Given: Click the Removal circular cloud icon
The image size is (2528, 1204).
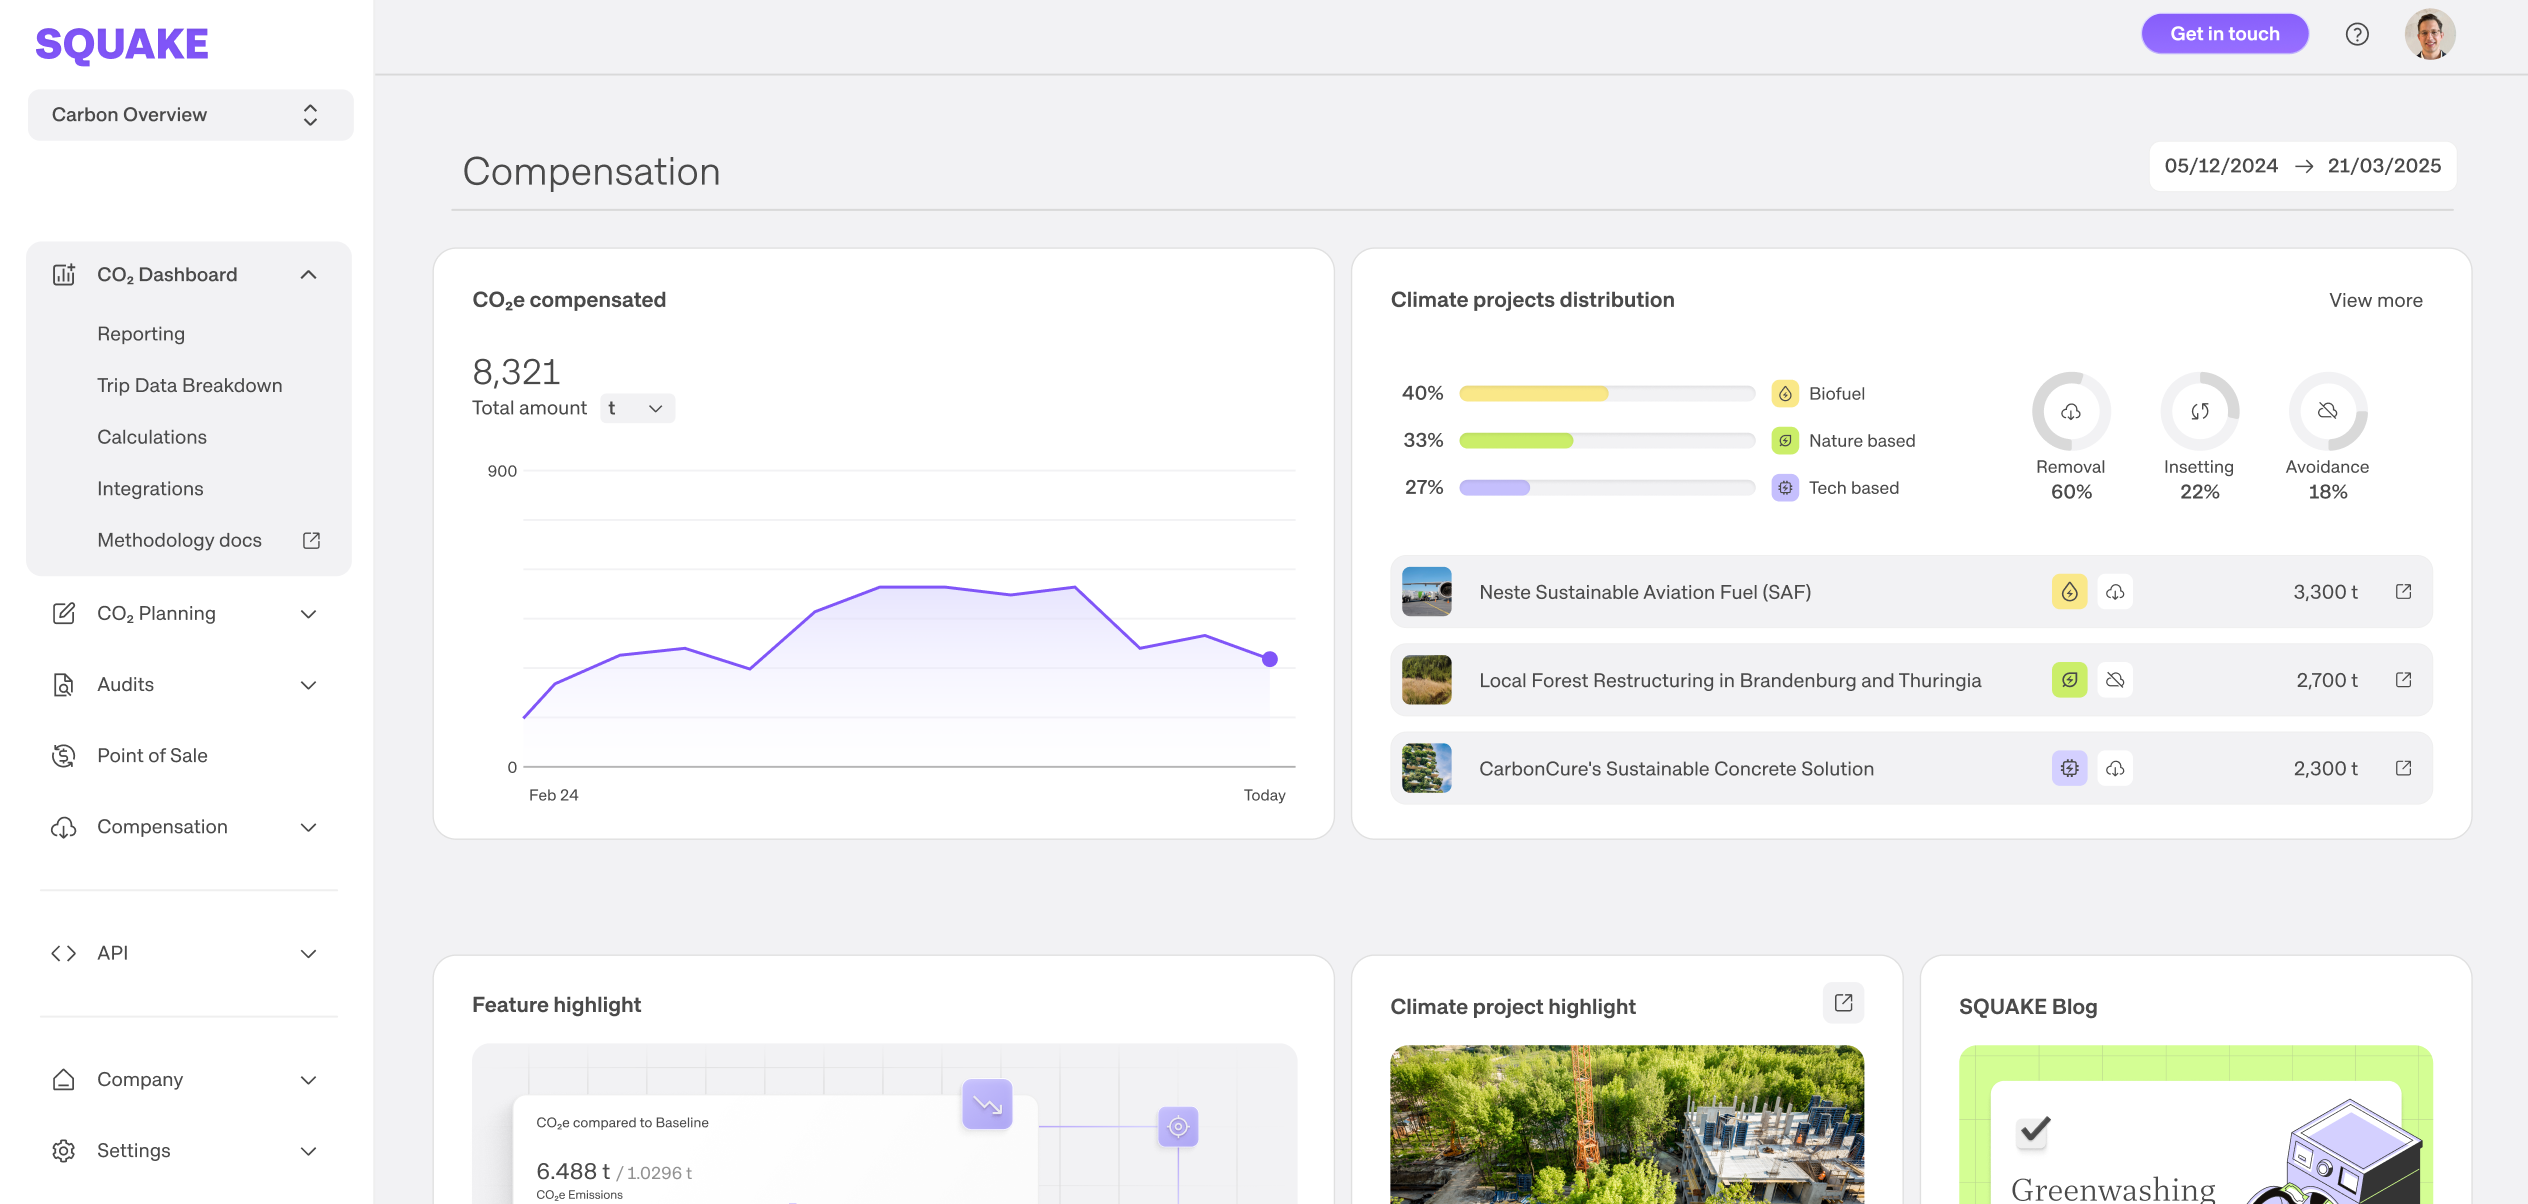Looking at the screenshot, I should [x=2070, y=411].
